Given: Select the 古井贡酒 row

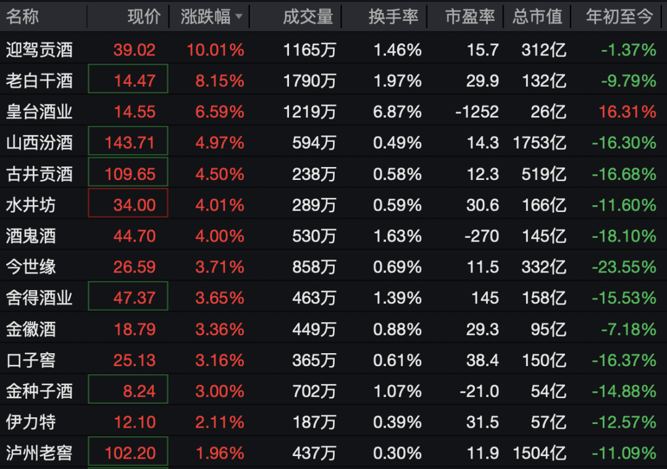Looking at the screenshot, I should click(x=39, y=173).
